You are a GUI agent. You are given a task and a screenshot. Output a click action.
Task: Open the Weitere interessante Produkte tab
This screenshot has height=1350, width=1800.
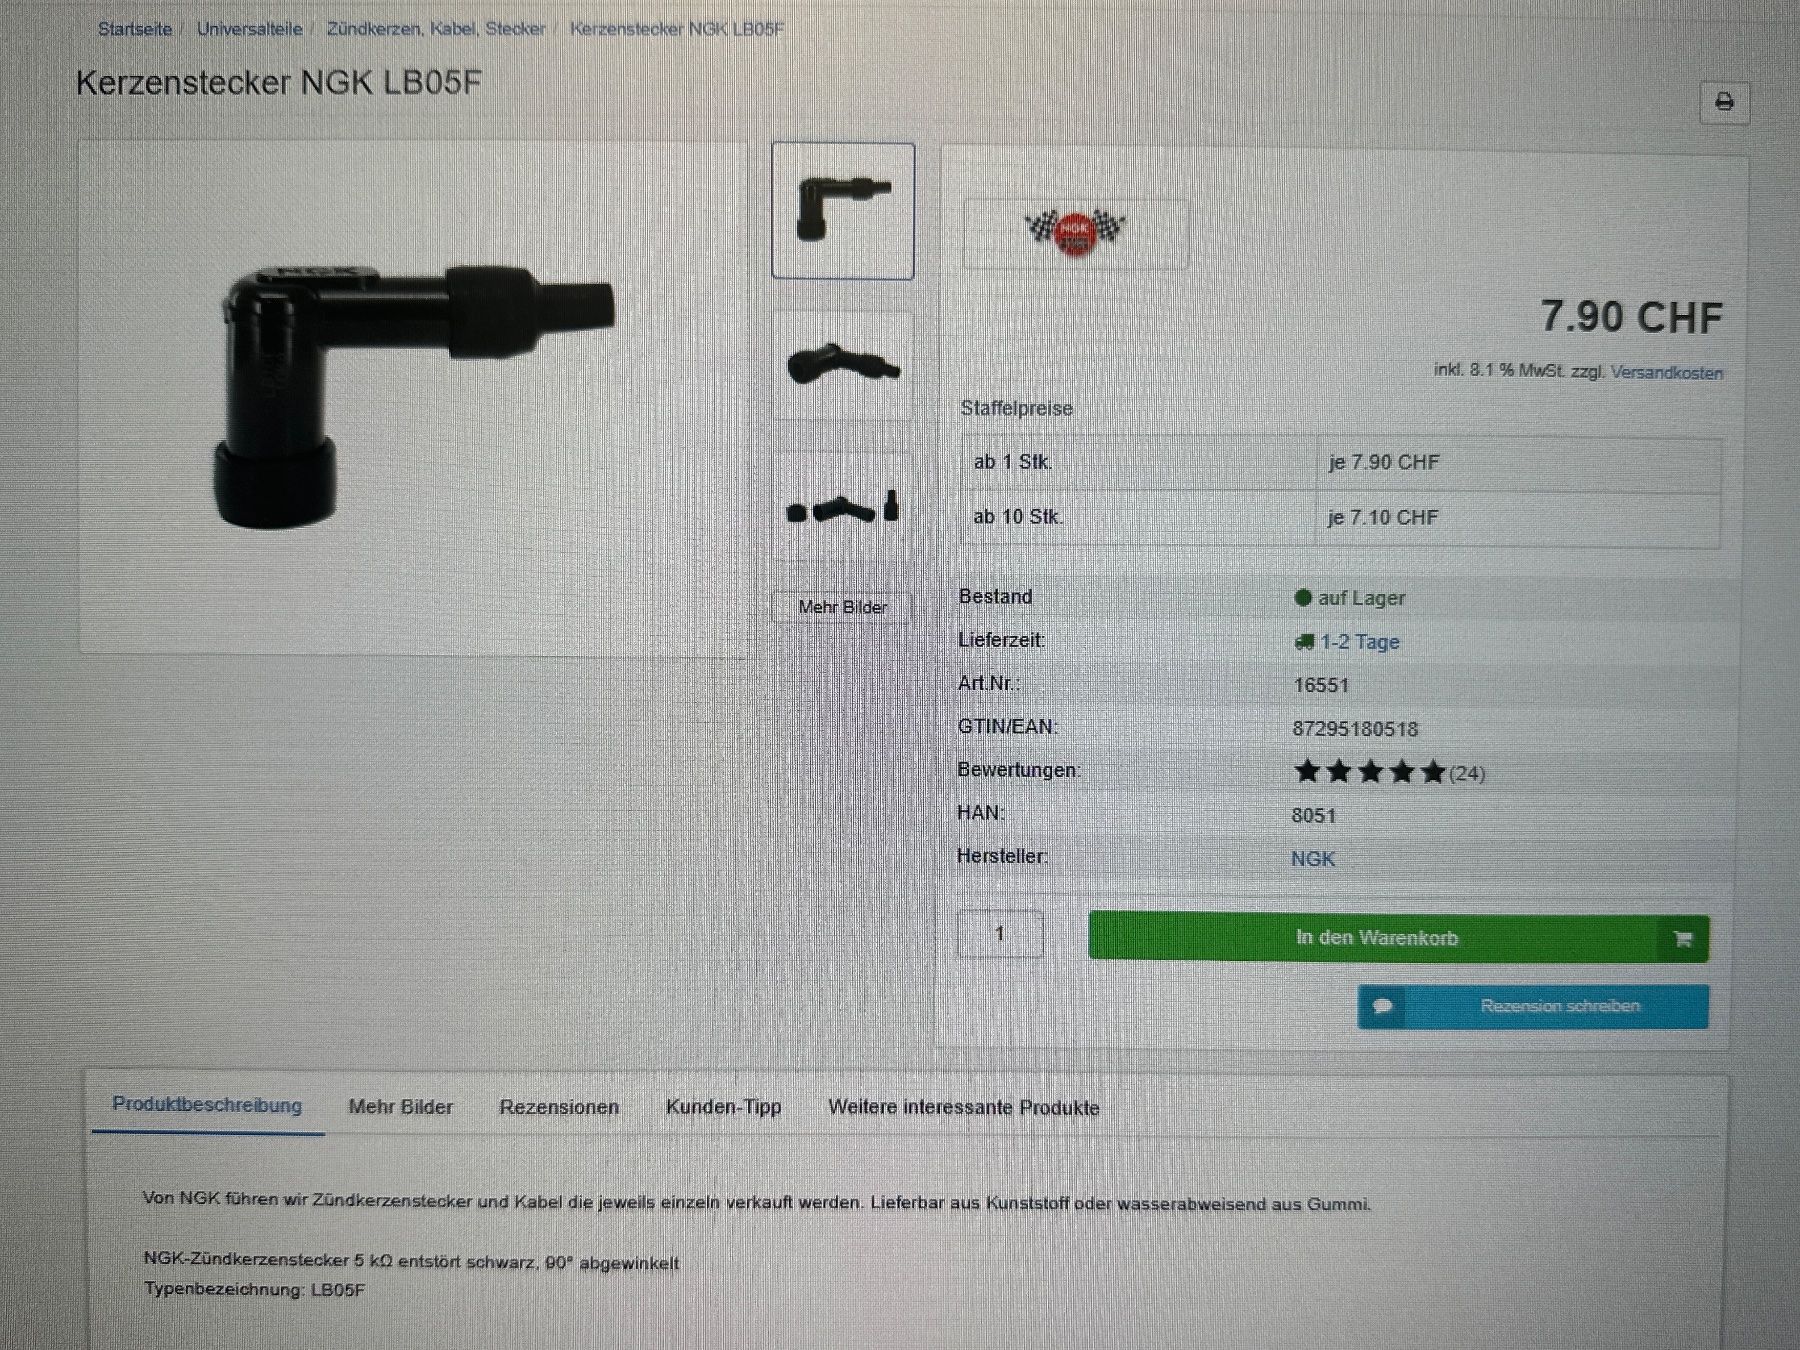[x=963, y=1108]
